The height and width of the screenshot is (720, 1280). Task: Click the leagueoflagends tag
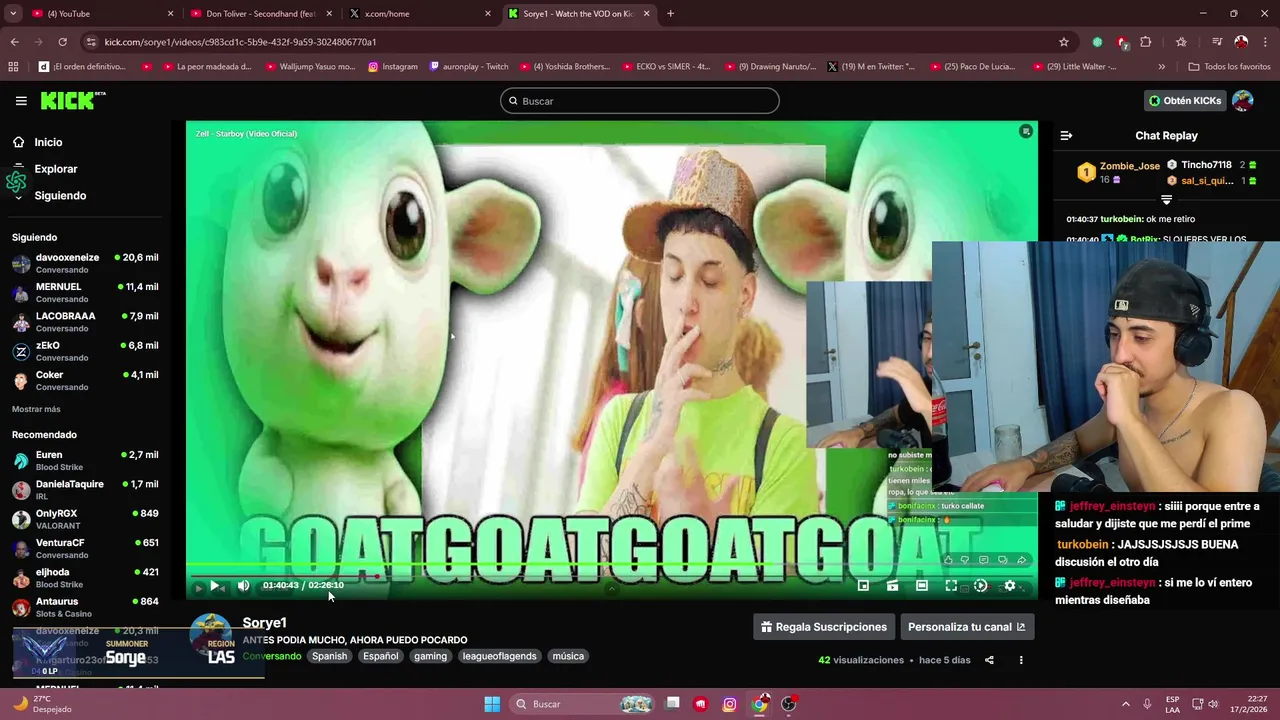coord(499,656)
